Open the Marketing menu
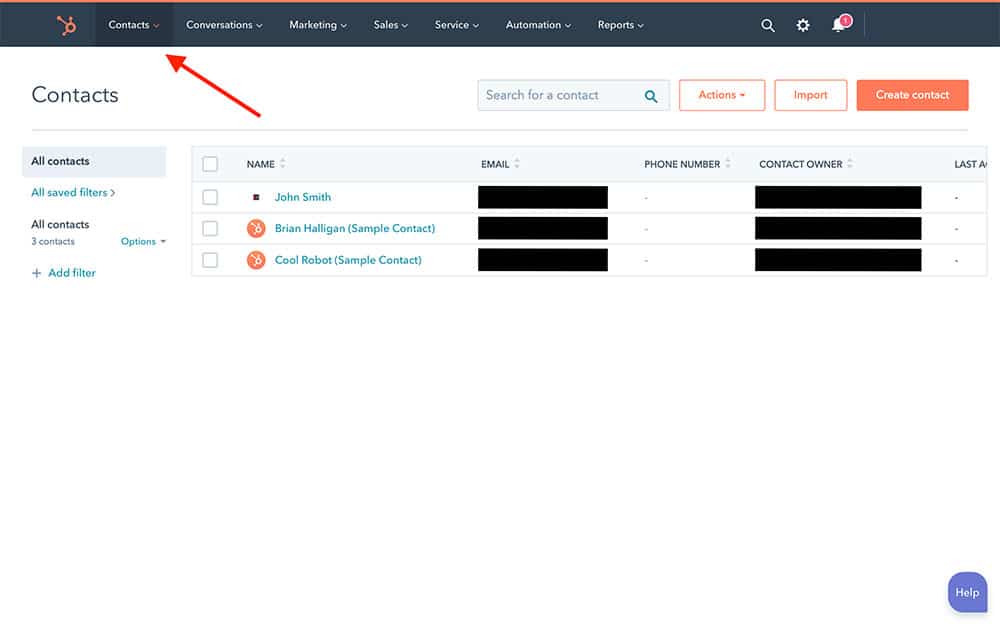The height and width of the screenshot is (625, 1000). 318,25
